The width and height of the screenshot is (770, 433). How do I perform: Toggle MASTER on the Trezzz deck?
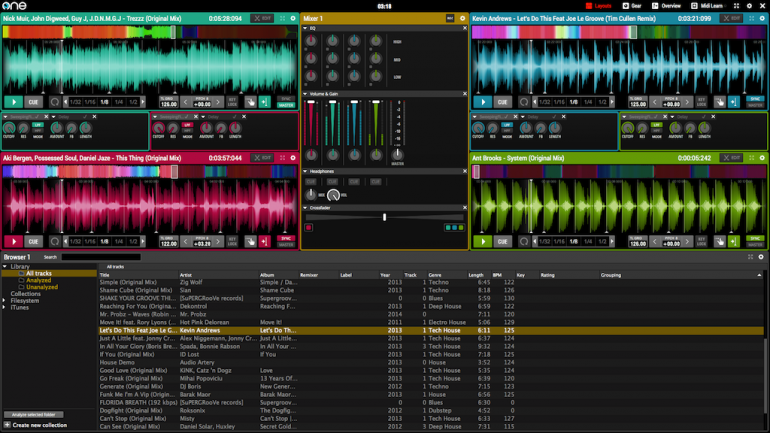(x=286, y=105)
